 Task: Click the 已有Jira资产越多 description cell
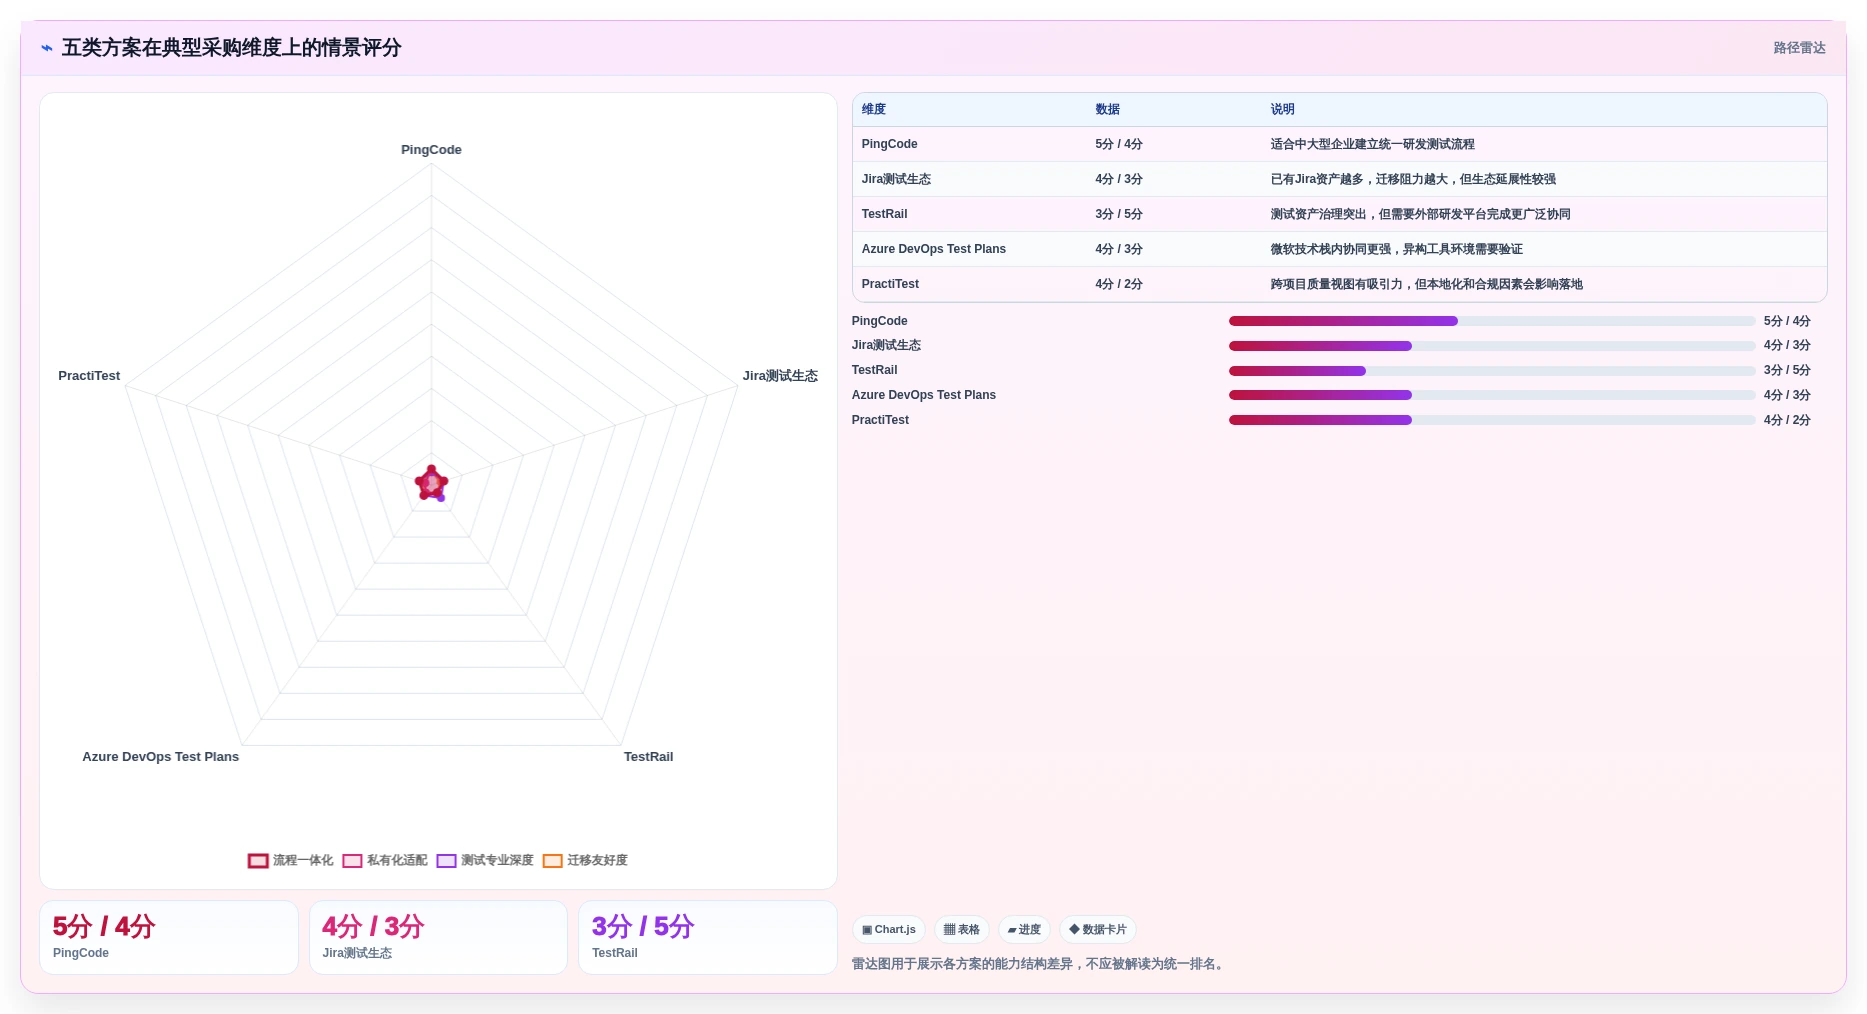1413,179
